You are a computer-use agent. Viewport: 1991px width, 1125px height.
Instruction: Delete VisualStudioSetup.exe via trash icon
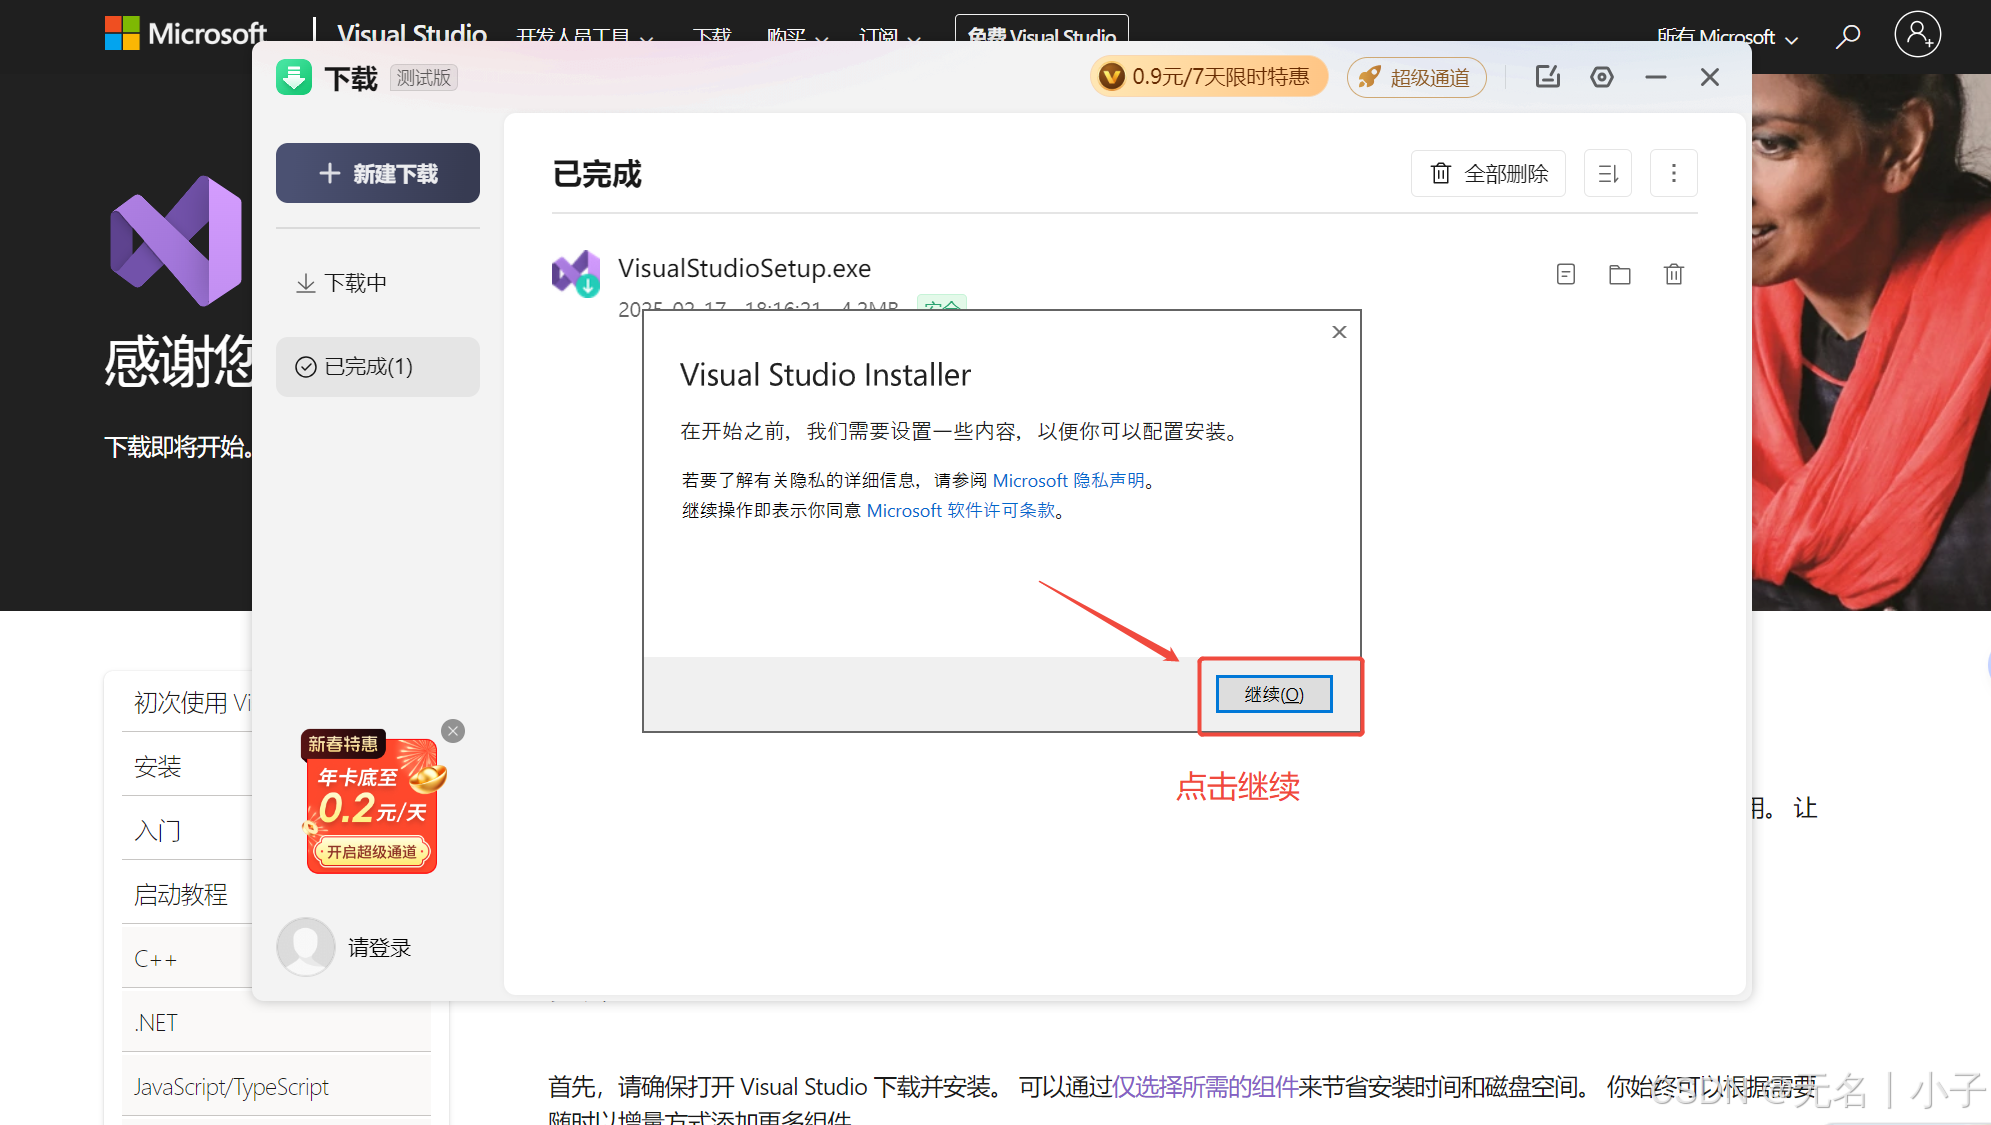(1674, 274)
